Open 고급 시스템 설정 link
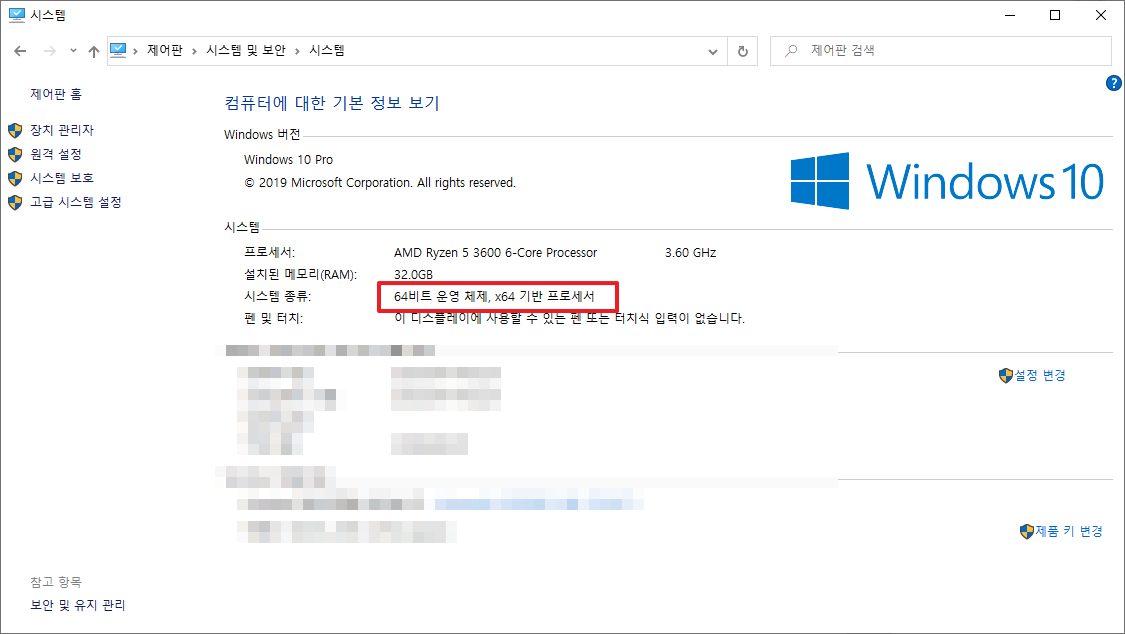The width and height of the screenshot is (1125, 634). 75,202
